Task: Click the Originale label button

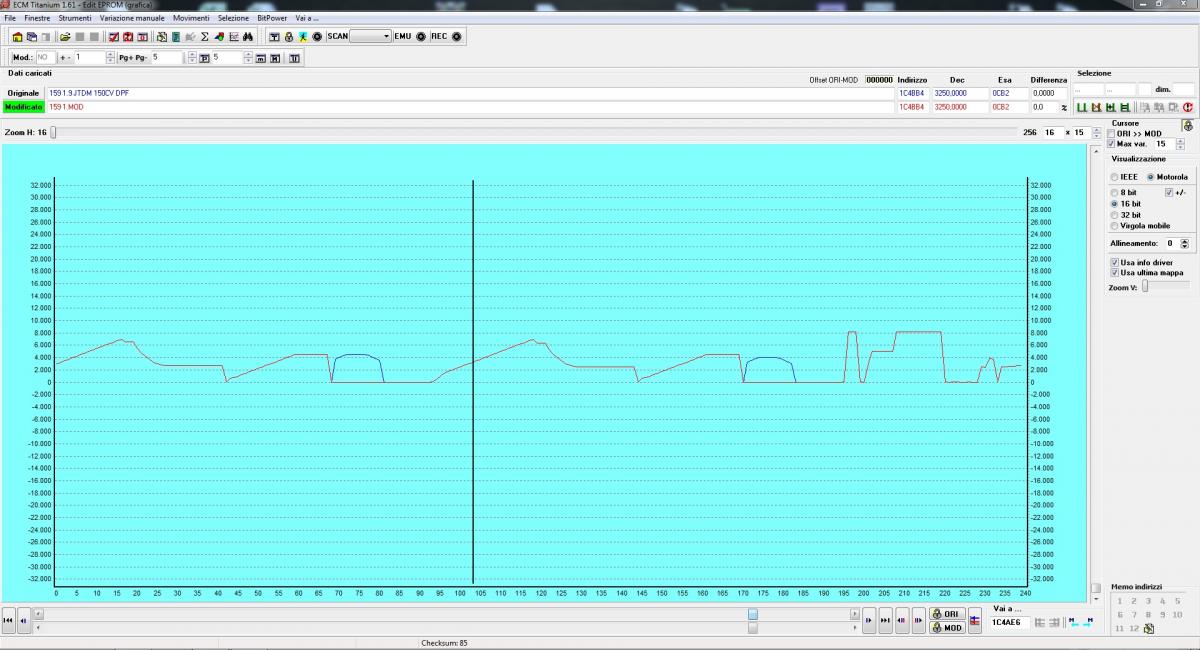Action: click(23, 93)
